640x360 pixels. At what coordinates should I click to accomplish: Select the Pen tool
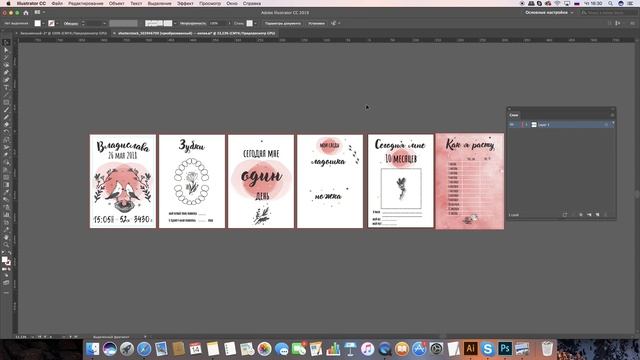click(6, 72)
